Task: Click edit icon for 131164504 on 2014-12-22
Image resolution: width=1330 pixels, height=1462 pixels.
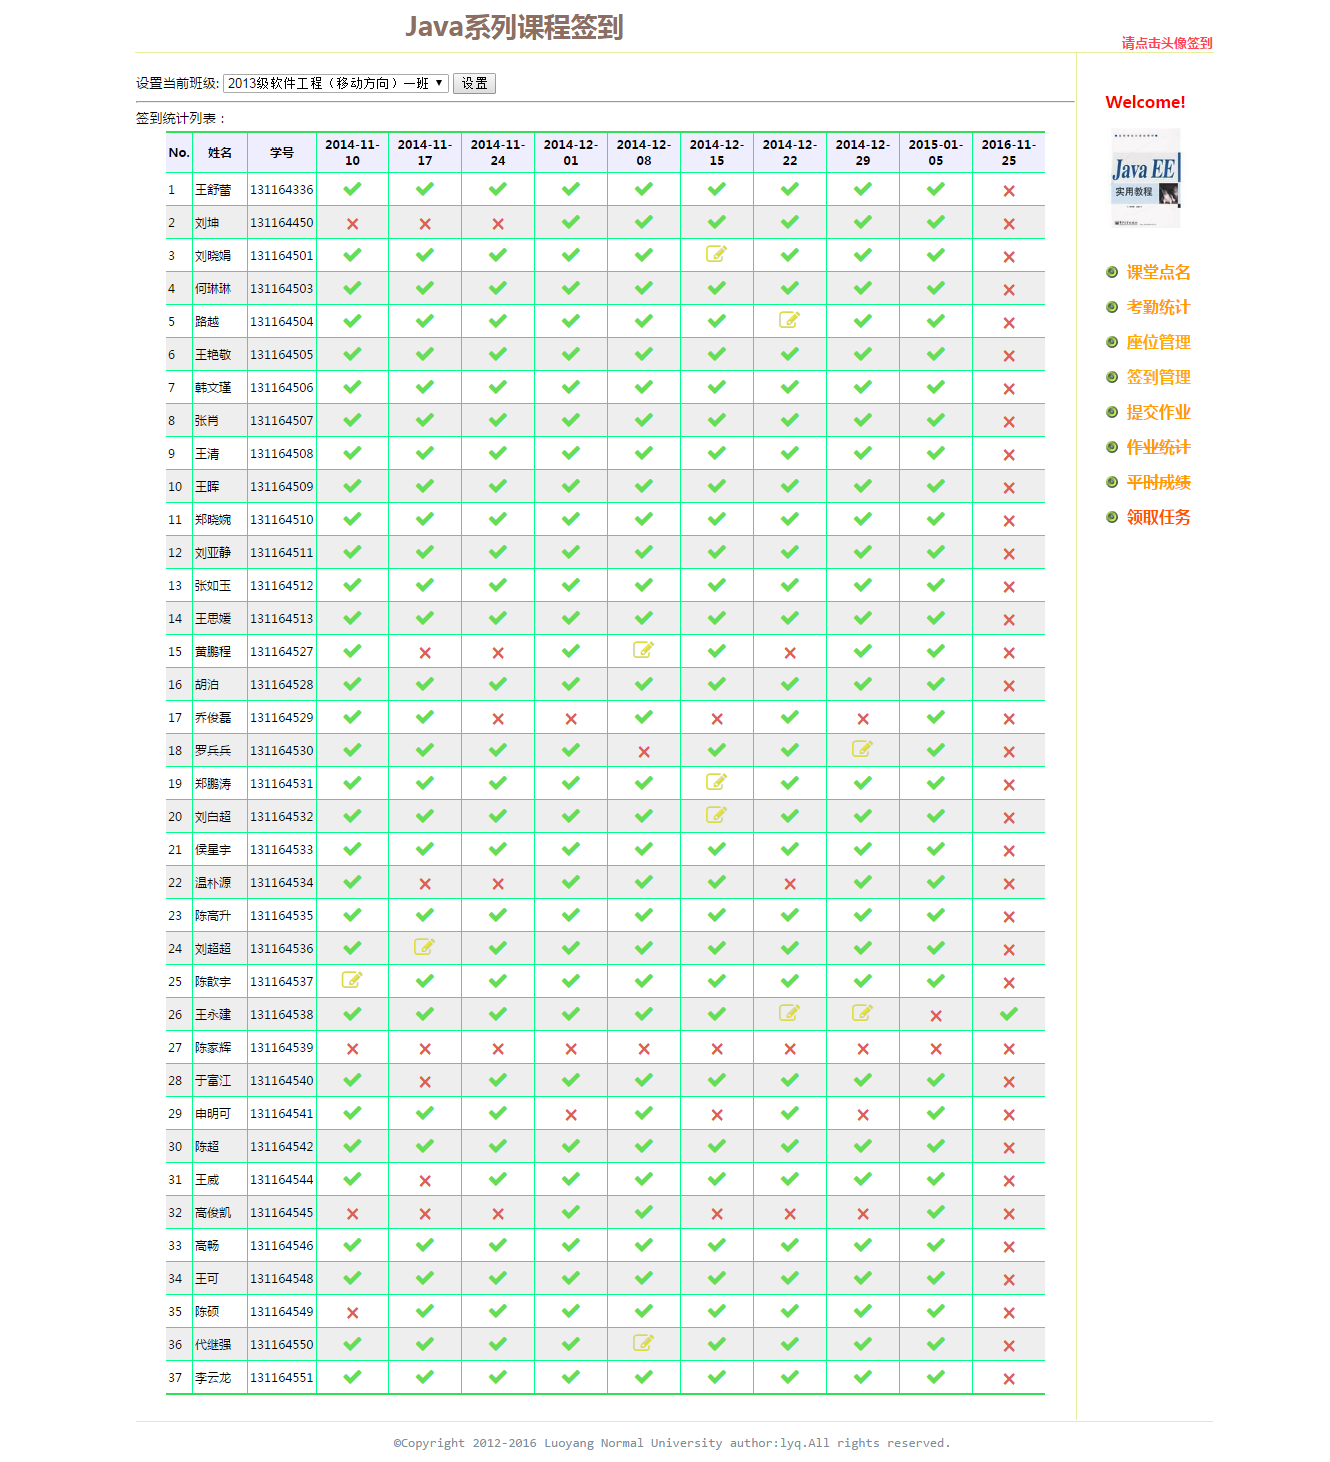Action: (789, 320)
